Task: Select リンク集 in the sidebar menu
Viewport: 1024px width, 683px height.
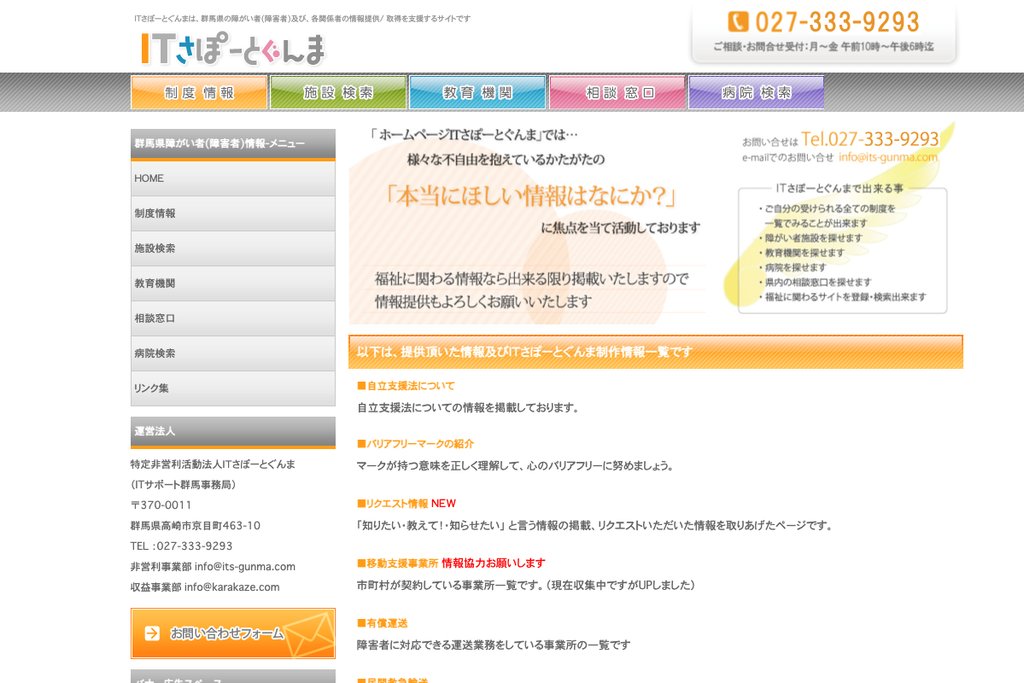Action: pyautogui.click(x=233, y=388)
